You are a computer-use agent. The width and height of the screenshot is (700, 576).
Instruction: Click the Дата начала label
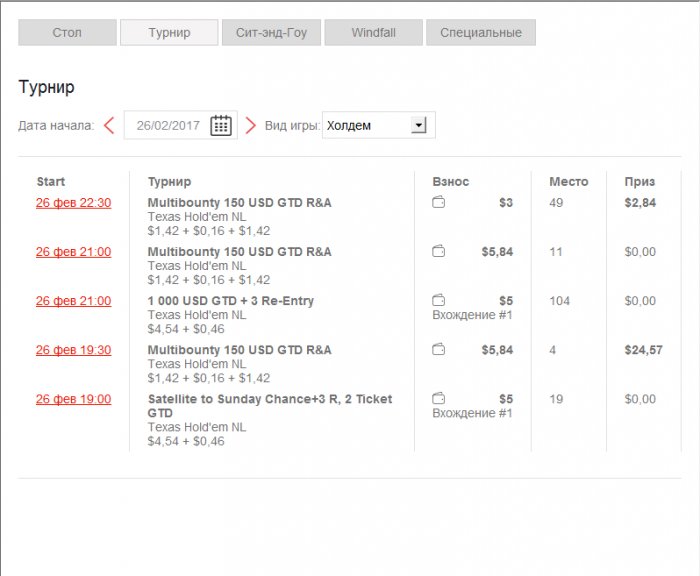coord(56,125)
